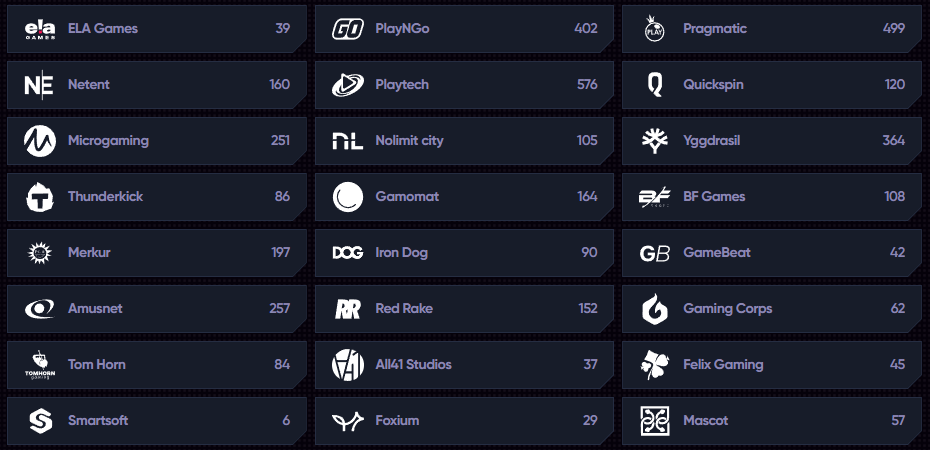Click the Mascot provider logo icon
Image resolution: width=930 pixels, height=450 pixels.
click(655, 421)
